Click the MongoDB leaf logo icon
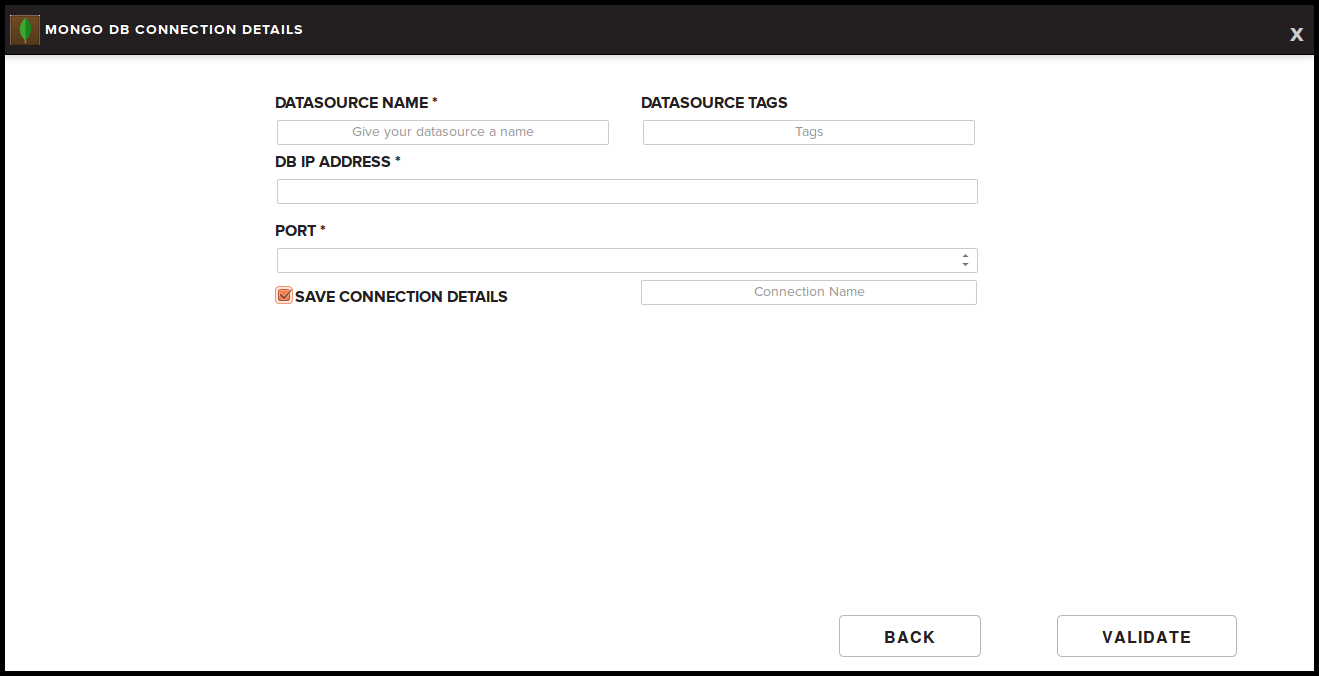The image size is (1319, 676). (x=24, y=30)
